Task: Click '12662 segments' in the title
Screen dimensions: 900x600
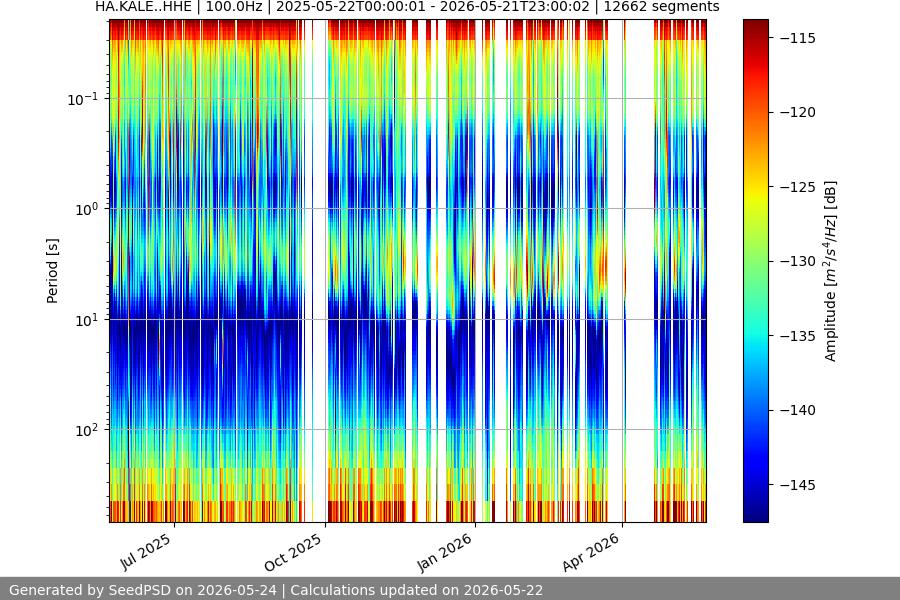Action: pyautogui.click(x=661, y=7)
